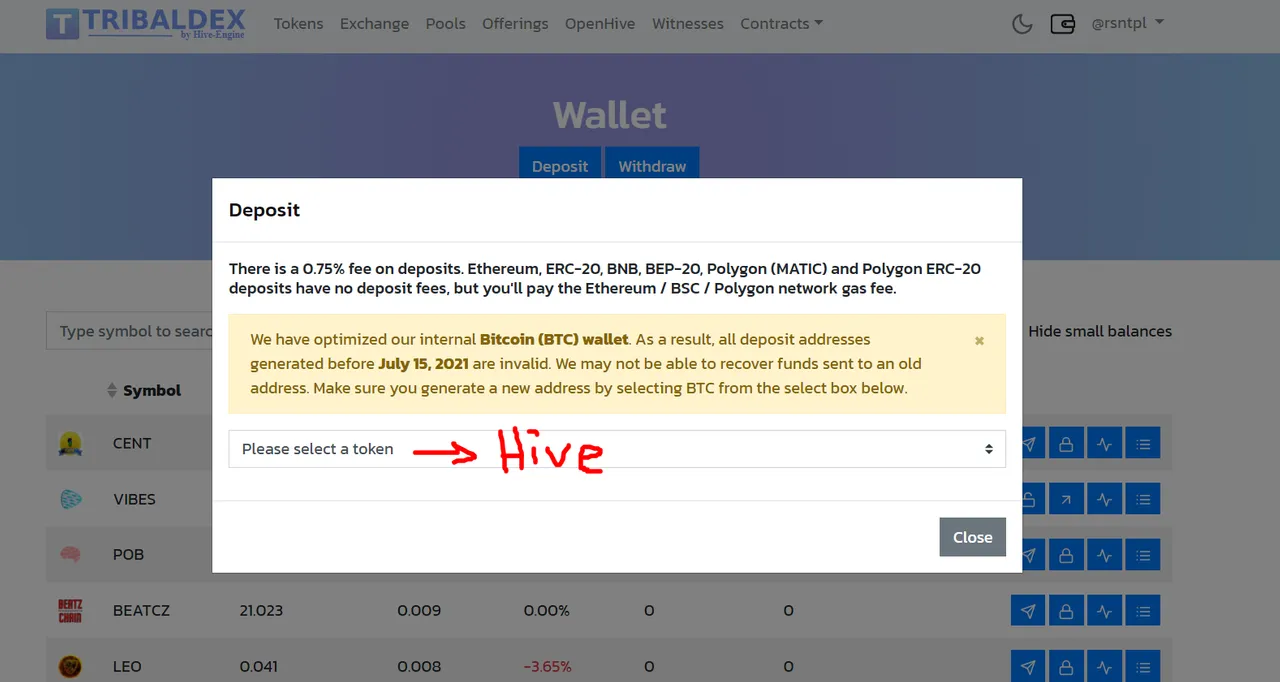
Task: Click the Tribaldex logo
Action: pyautogui.click(x=145, y=23)
